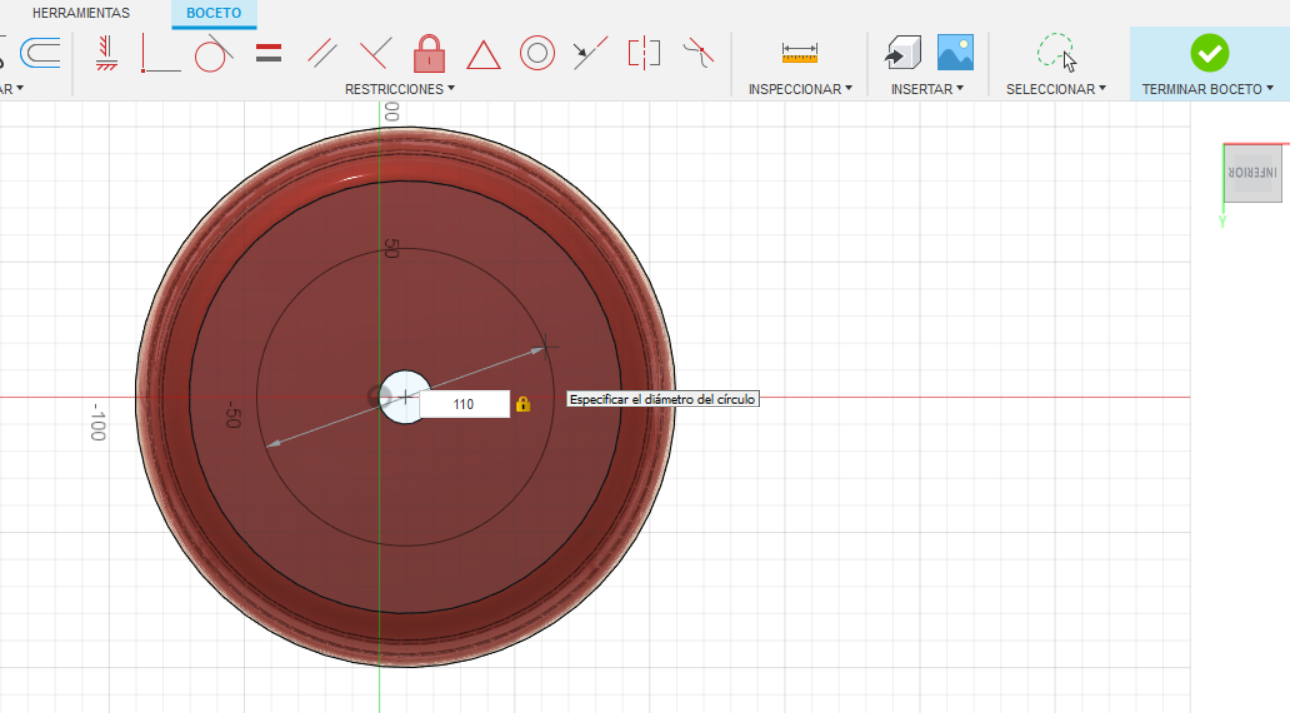Select the Collinear constraint icon
Image resolution: width=1290 pixels, height=713 pixels.
tap(591, 53)
